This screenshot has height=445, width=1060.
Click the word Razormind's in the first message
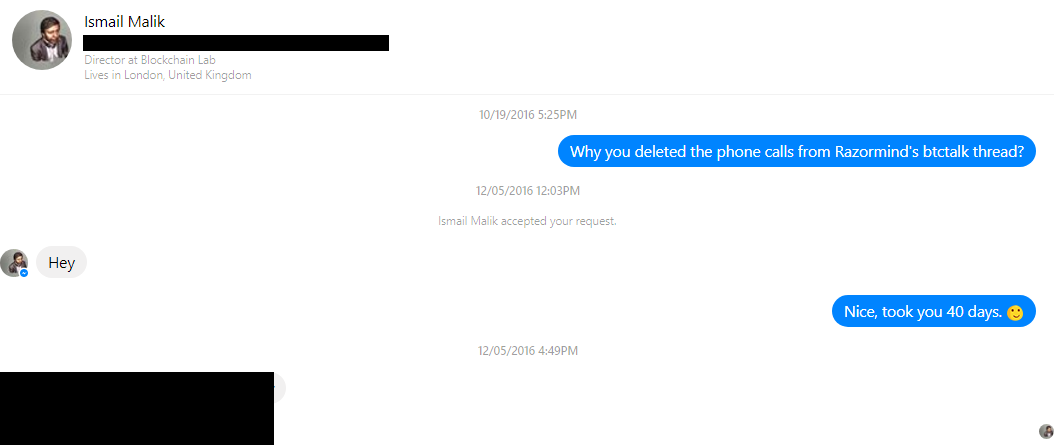[875, 151]
